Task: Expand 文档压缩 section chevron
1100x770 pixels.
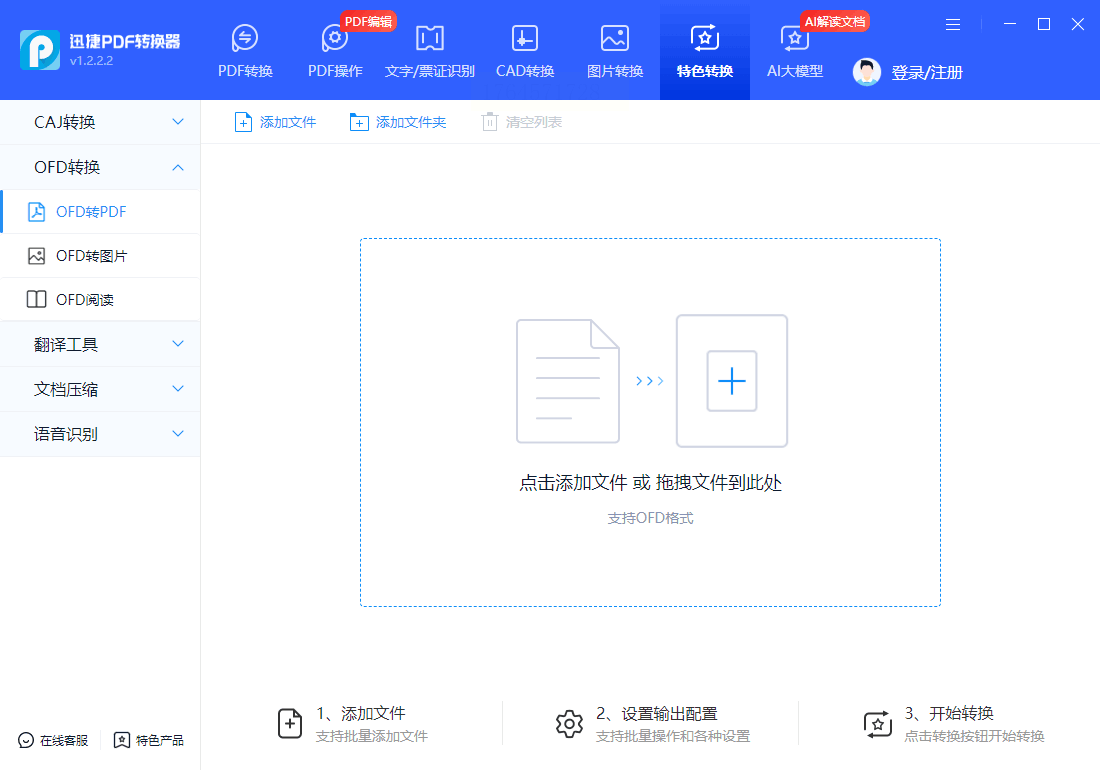Action: (178, 389)
